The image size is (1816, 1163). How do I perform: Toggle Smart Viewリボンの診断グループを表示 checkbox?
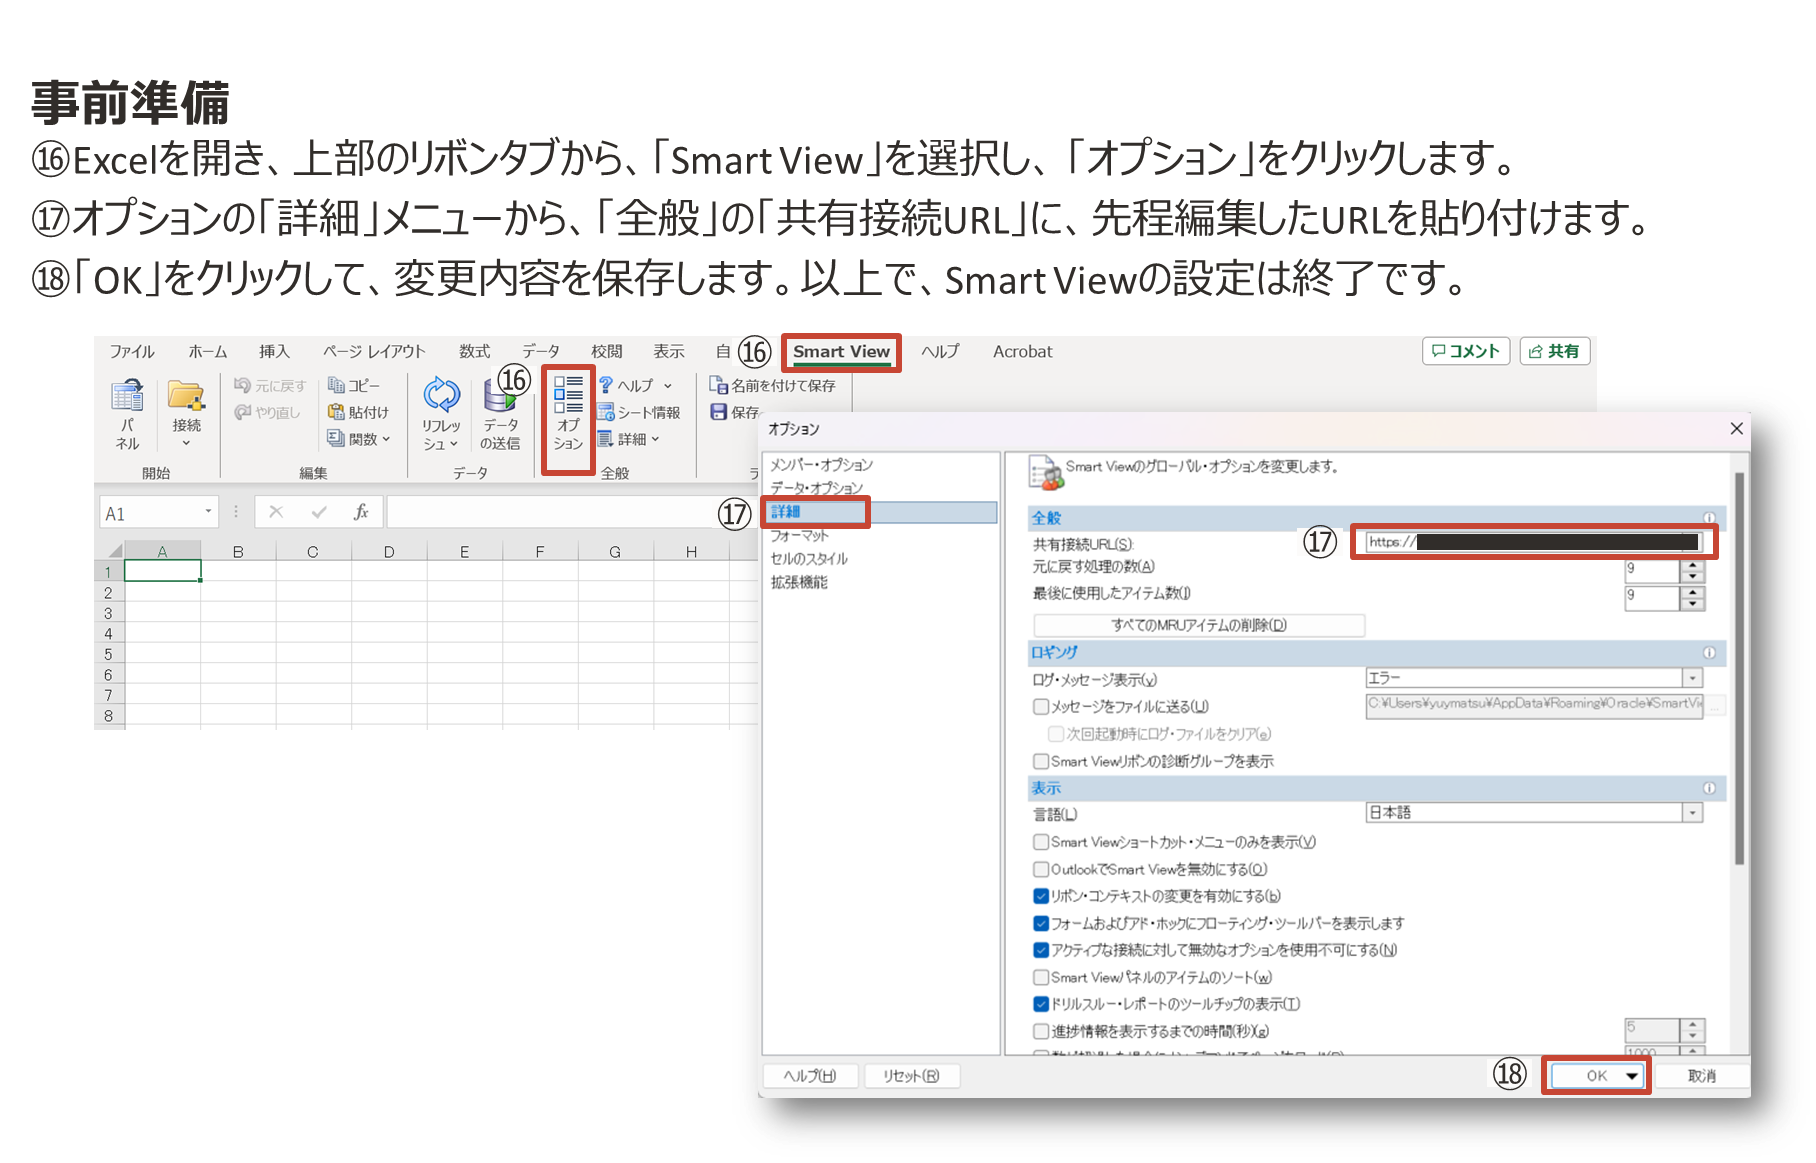coord(1041,761)
